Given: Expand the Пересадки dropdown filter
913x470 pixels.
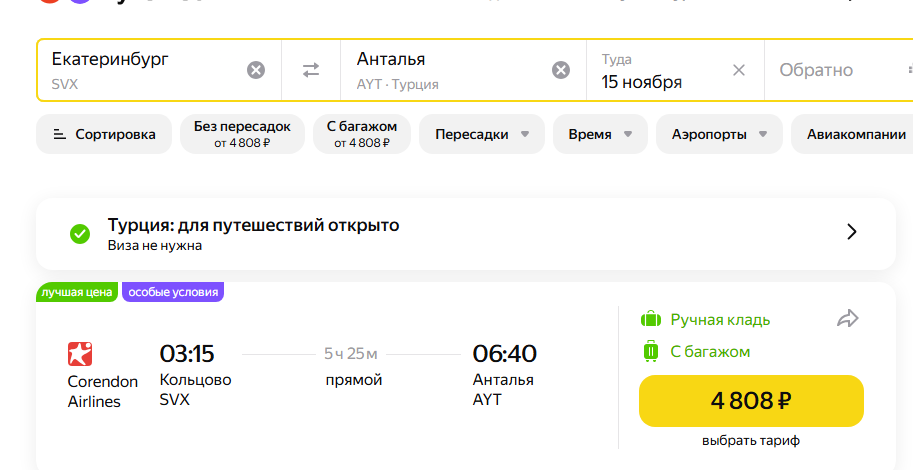Looking at the screenshot, I should click(482, 134).
